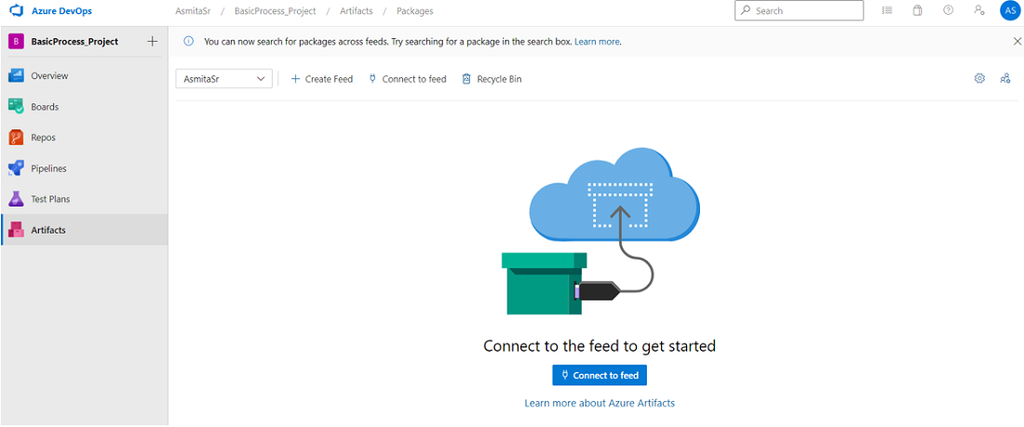Expand the AsmitaSr feed dropdown
1024x427 pixels.
click(x=224, y=78)
